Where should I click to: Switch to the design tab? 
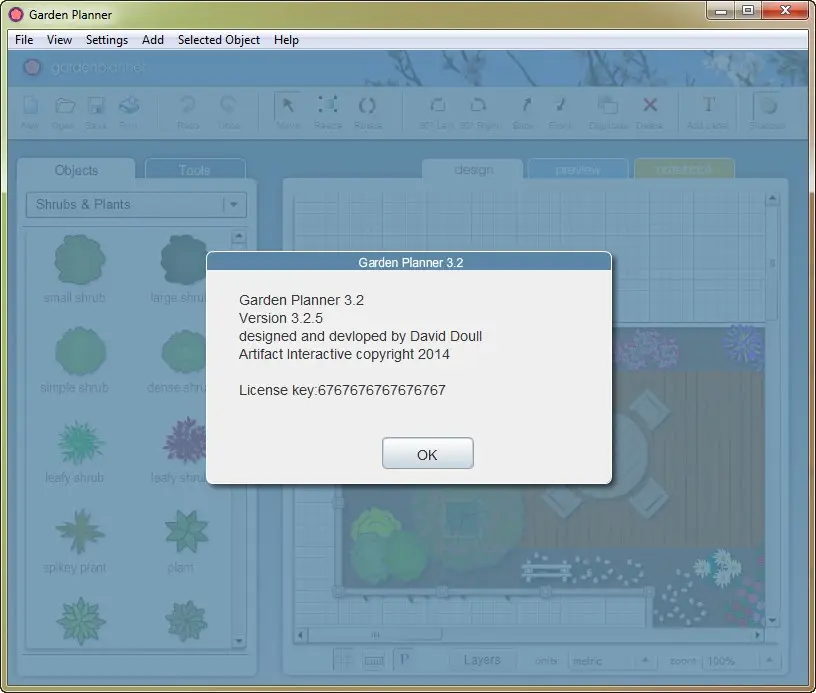pos(473,170)
